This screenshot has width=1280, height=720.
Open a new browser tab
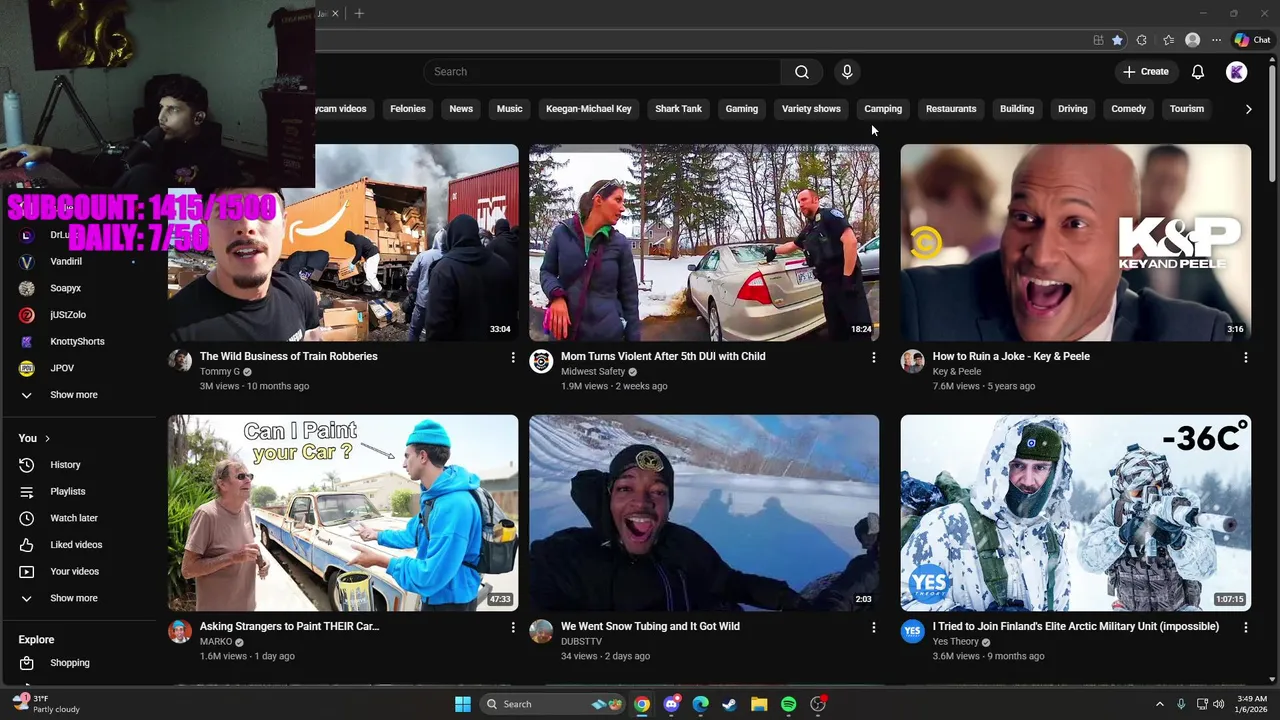coord(359,13)
